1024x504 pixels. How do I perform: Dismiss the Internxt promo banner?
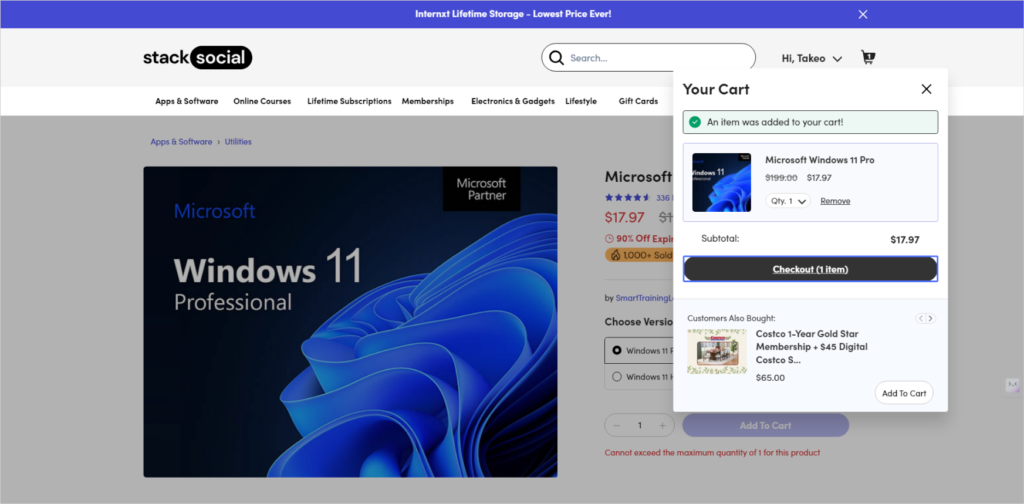pyautogui.click(x=863, y=14)
